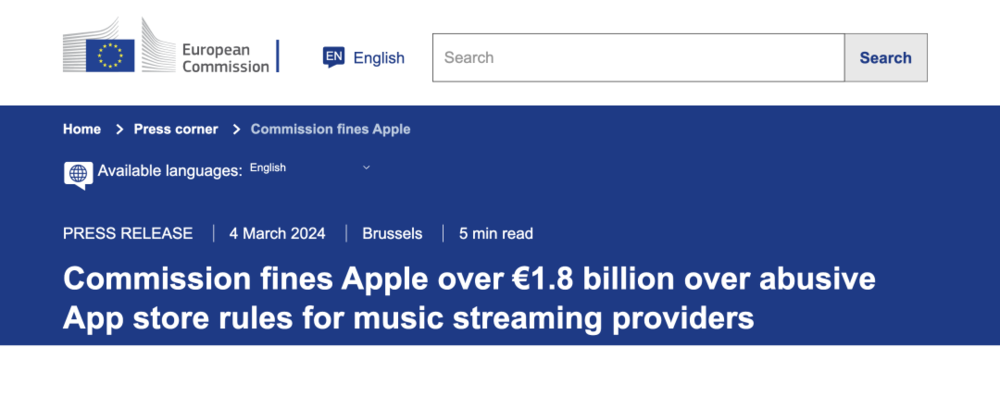Open the English available languages dropdown
1000x409 pixels.
tap(300, 168)
